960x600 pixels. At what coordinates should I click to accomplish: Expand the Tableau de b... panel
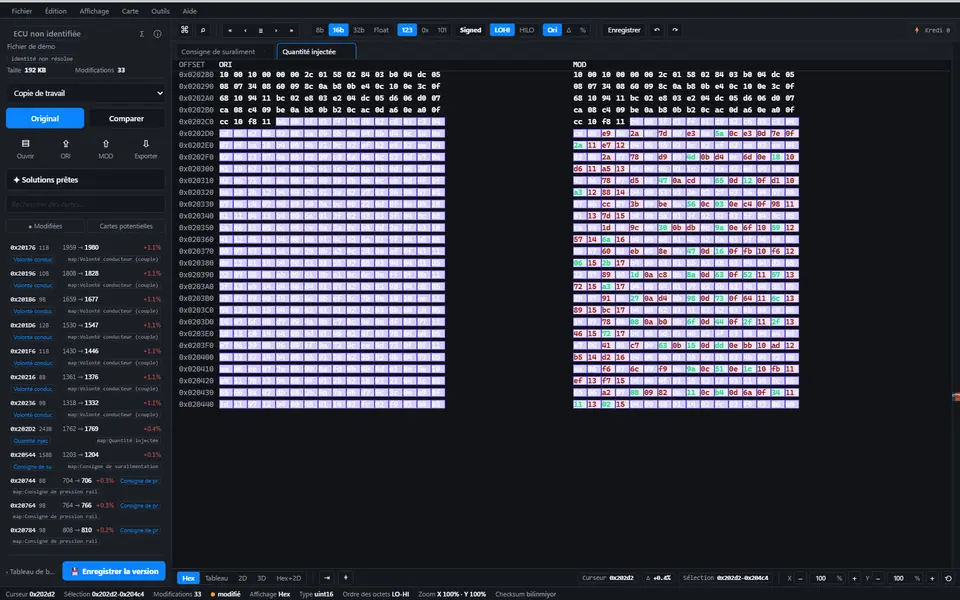pyautogui.click(x=31, y=571)
